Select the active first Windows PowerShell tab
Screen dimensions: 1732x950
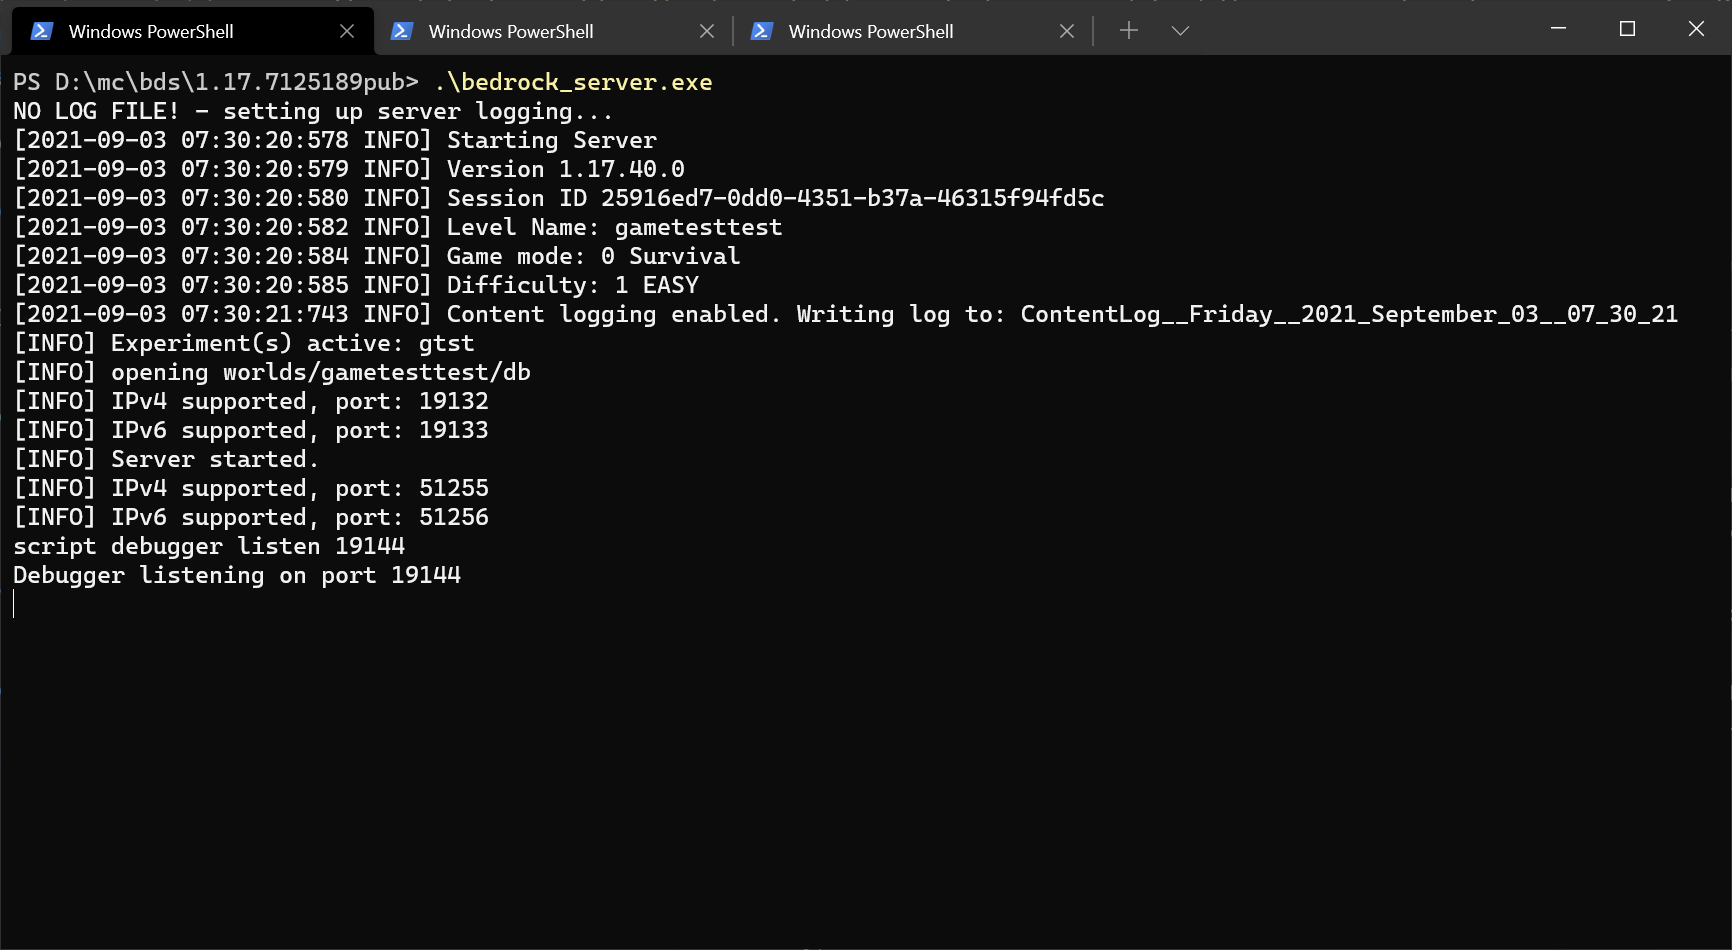click(150, 31)
